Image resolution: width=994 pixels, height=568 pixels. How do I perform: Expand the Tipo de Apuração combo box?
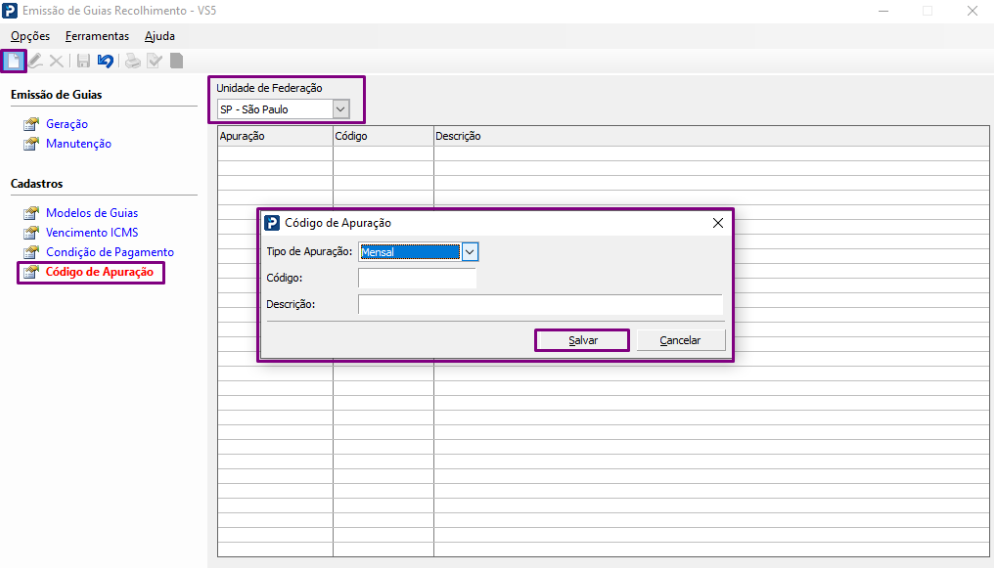470,252
